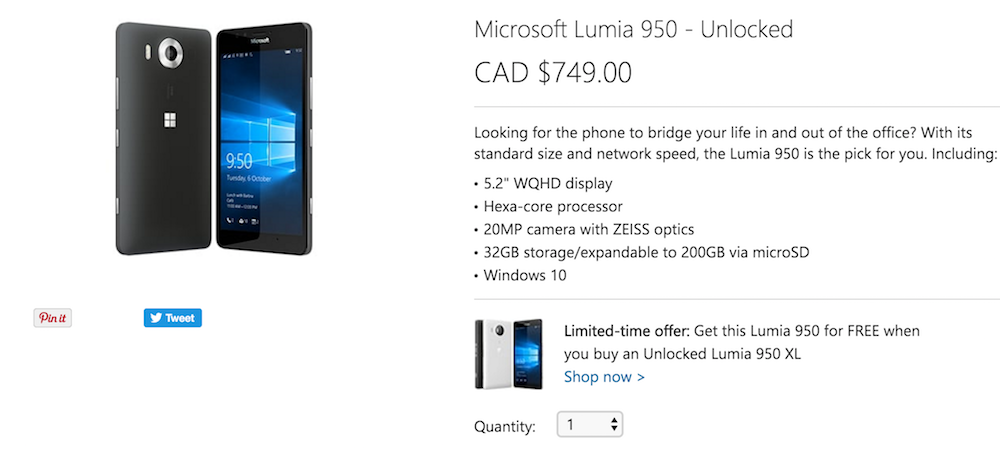The image size is (1000, 450).
Task: Open the Quantity dropdown
Action: [x=589, y=425]
